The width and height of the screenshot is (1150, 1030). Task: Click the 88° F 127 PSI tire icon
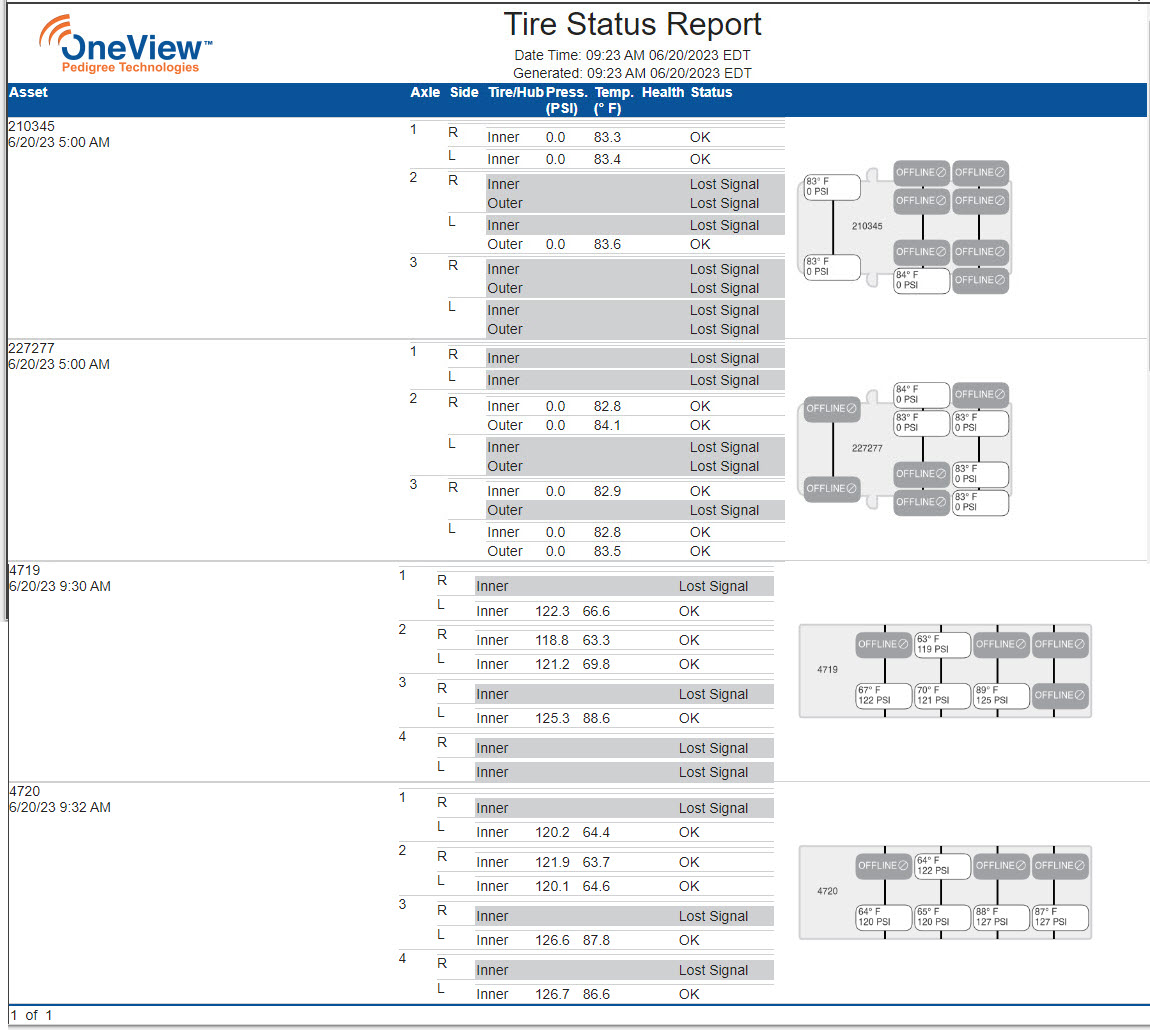[1001, 917]
